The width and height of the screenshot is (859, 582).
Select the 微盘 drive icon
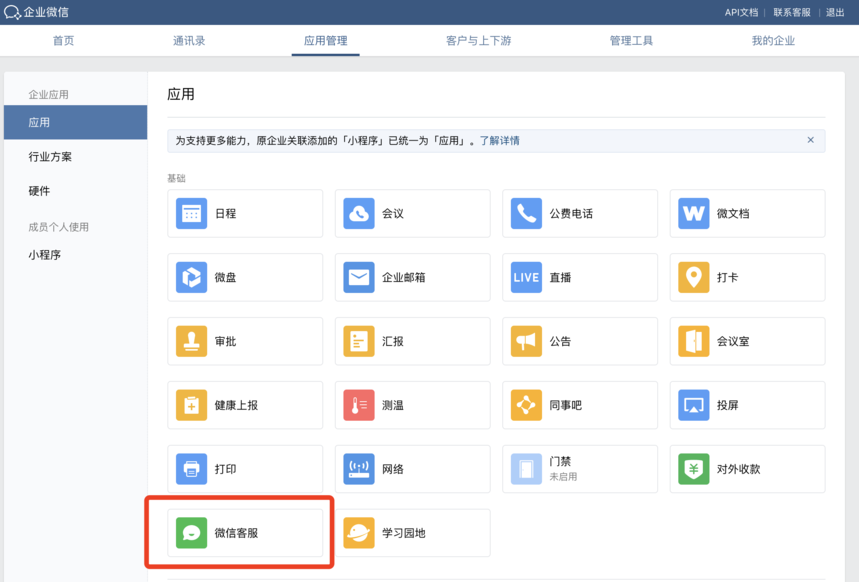coord(191,277)
